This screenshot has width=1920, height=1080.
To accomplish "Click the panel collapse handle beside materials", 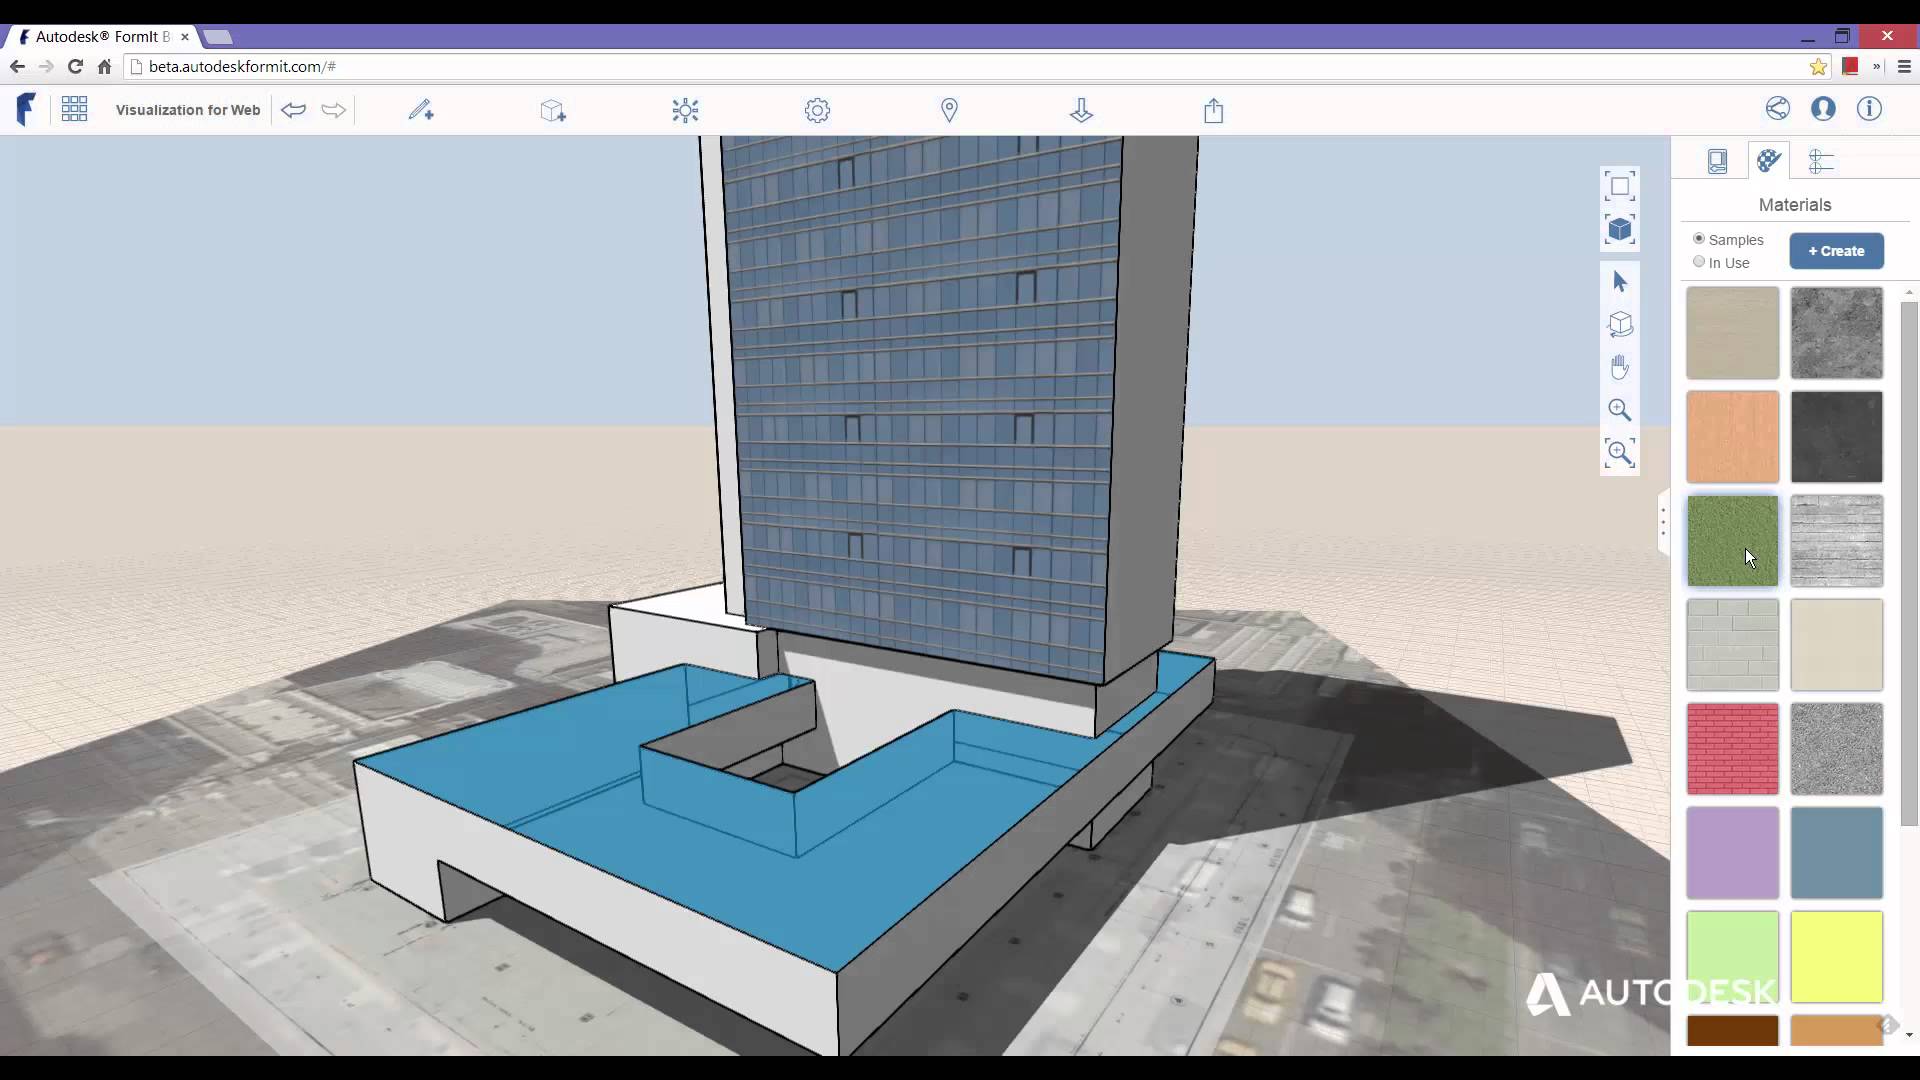I will 1662,522.
